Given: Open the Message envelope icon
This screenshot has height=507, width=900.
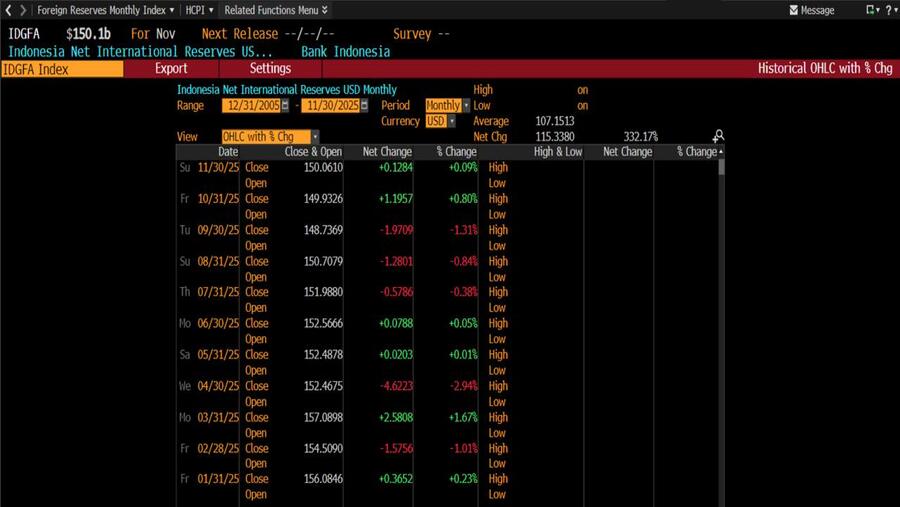Looking at the screenshot, I should pyautogui.click(x=794, y=10).
